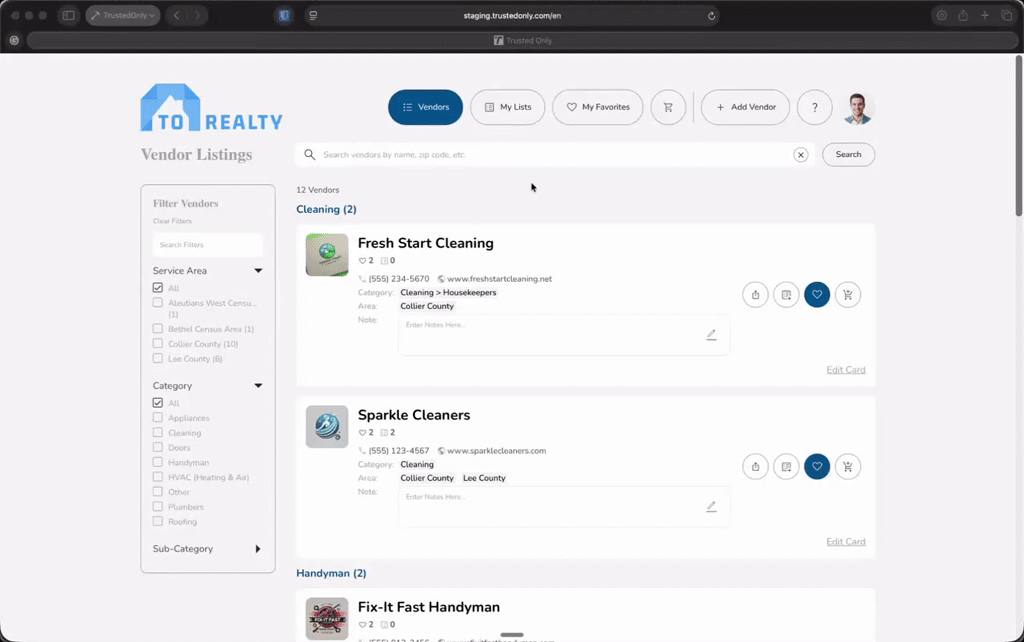
Task: Switch to the My Lists tab
Action: tap(507, 107)
